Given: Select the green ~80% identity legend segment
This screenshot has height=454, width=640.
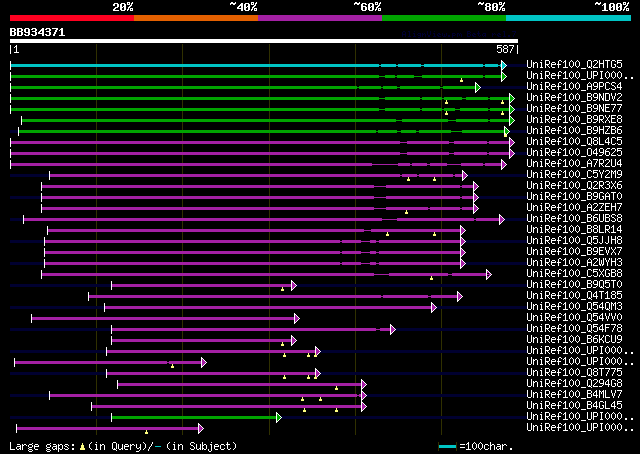Looking at the screenshot, I should (444, 18).
